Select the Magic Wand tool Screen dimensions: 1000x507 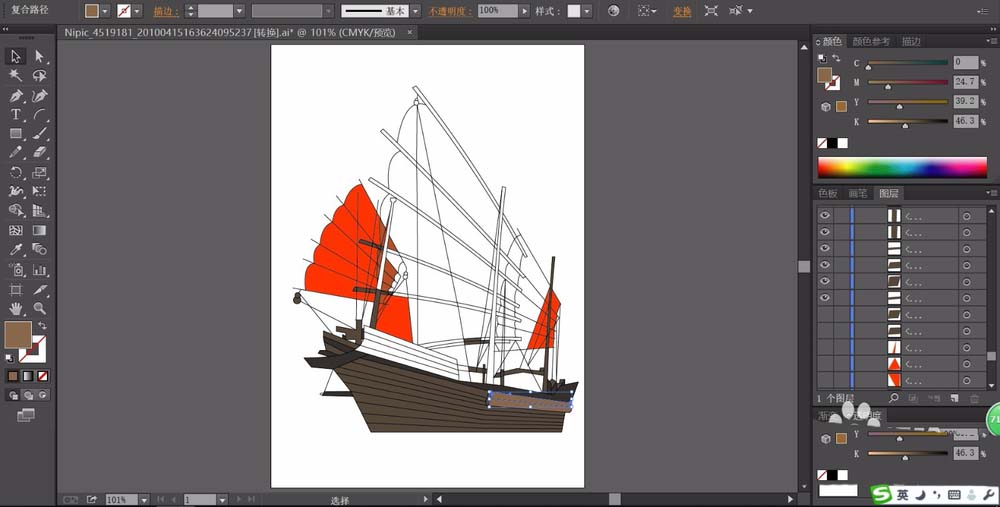pos(16,76)
